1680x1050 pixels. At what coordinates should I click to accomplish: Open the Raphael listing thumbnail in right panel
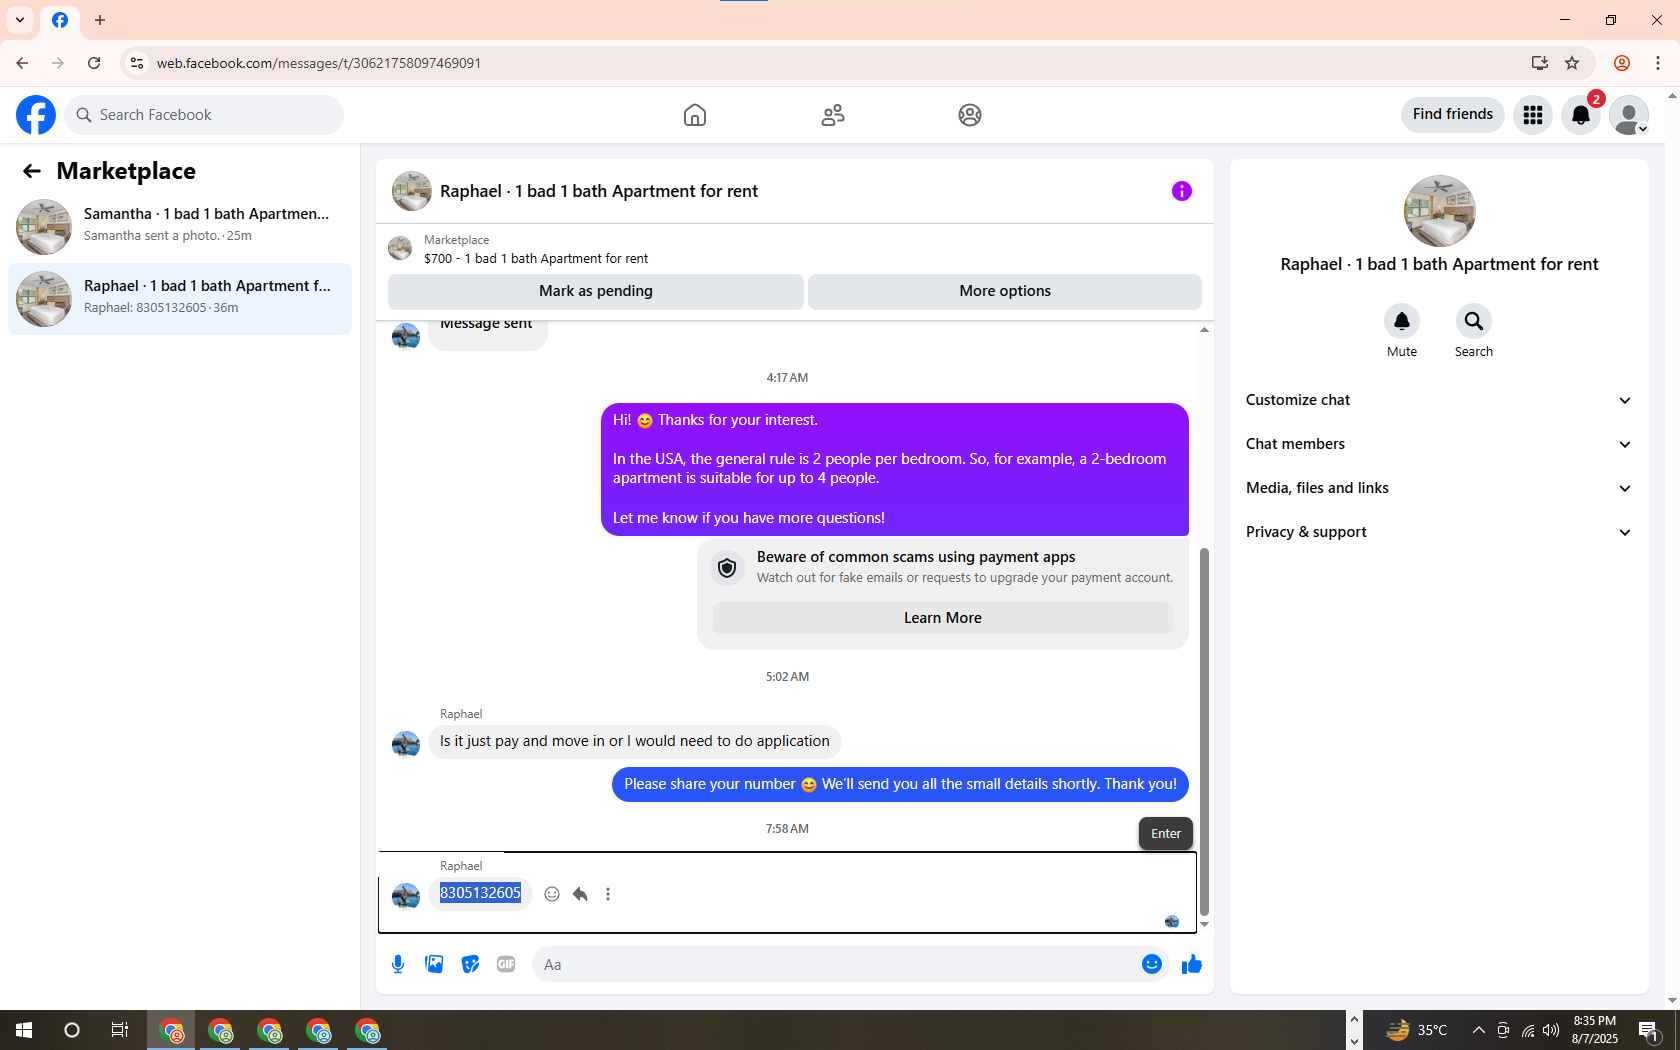pos(1440,211)
